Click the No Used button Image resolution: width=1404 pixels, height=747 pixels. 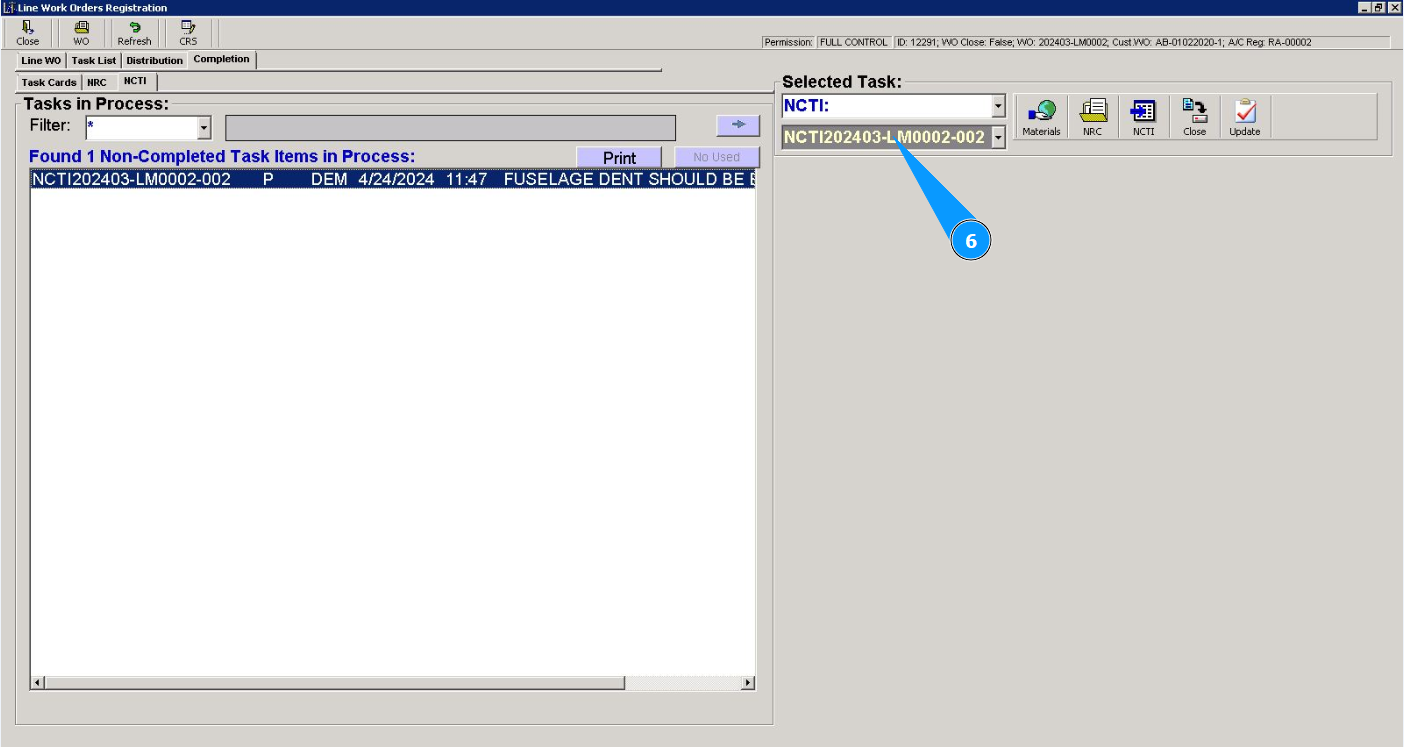point(717,157)
